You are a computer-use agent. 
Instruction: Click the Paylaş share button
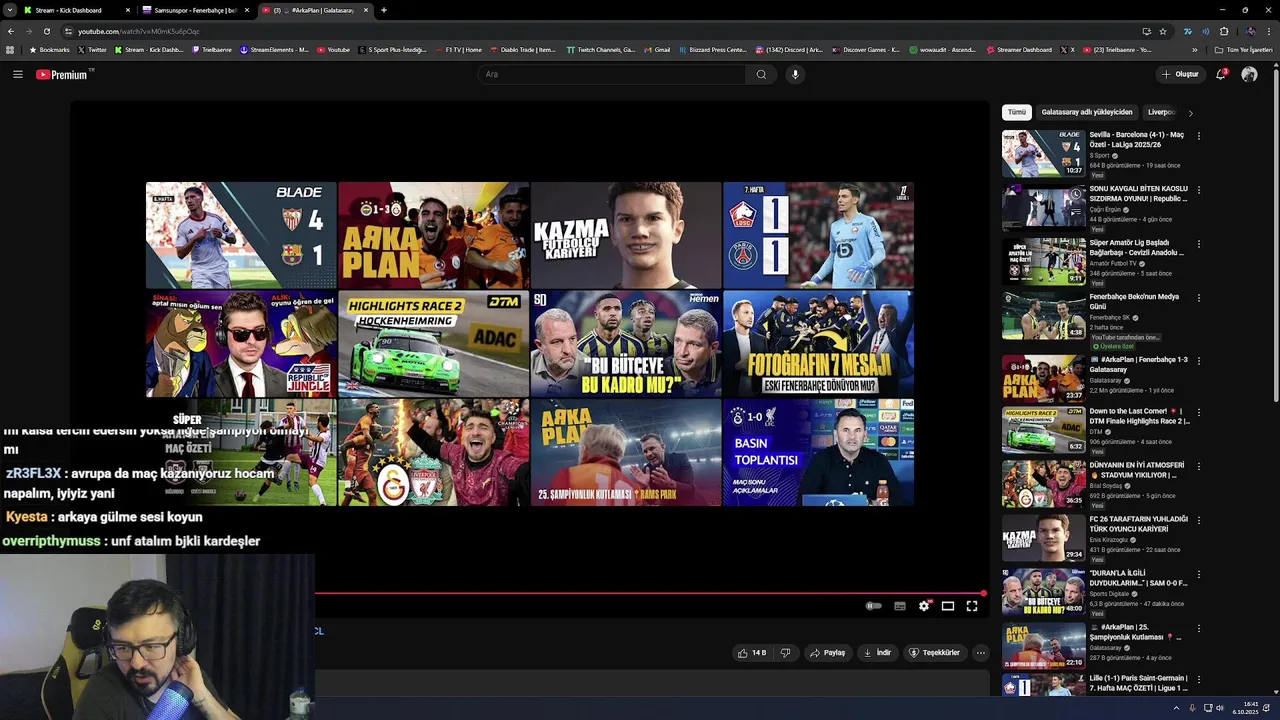click(828, 653)
